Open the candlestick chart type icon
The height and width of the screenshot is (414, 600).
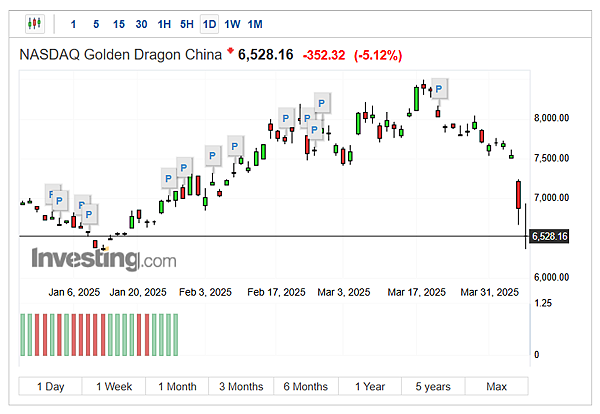[x=35, y=24]
